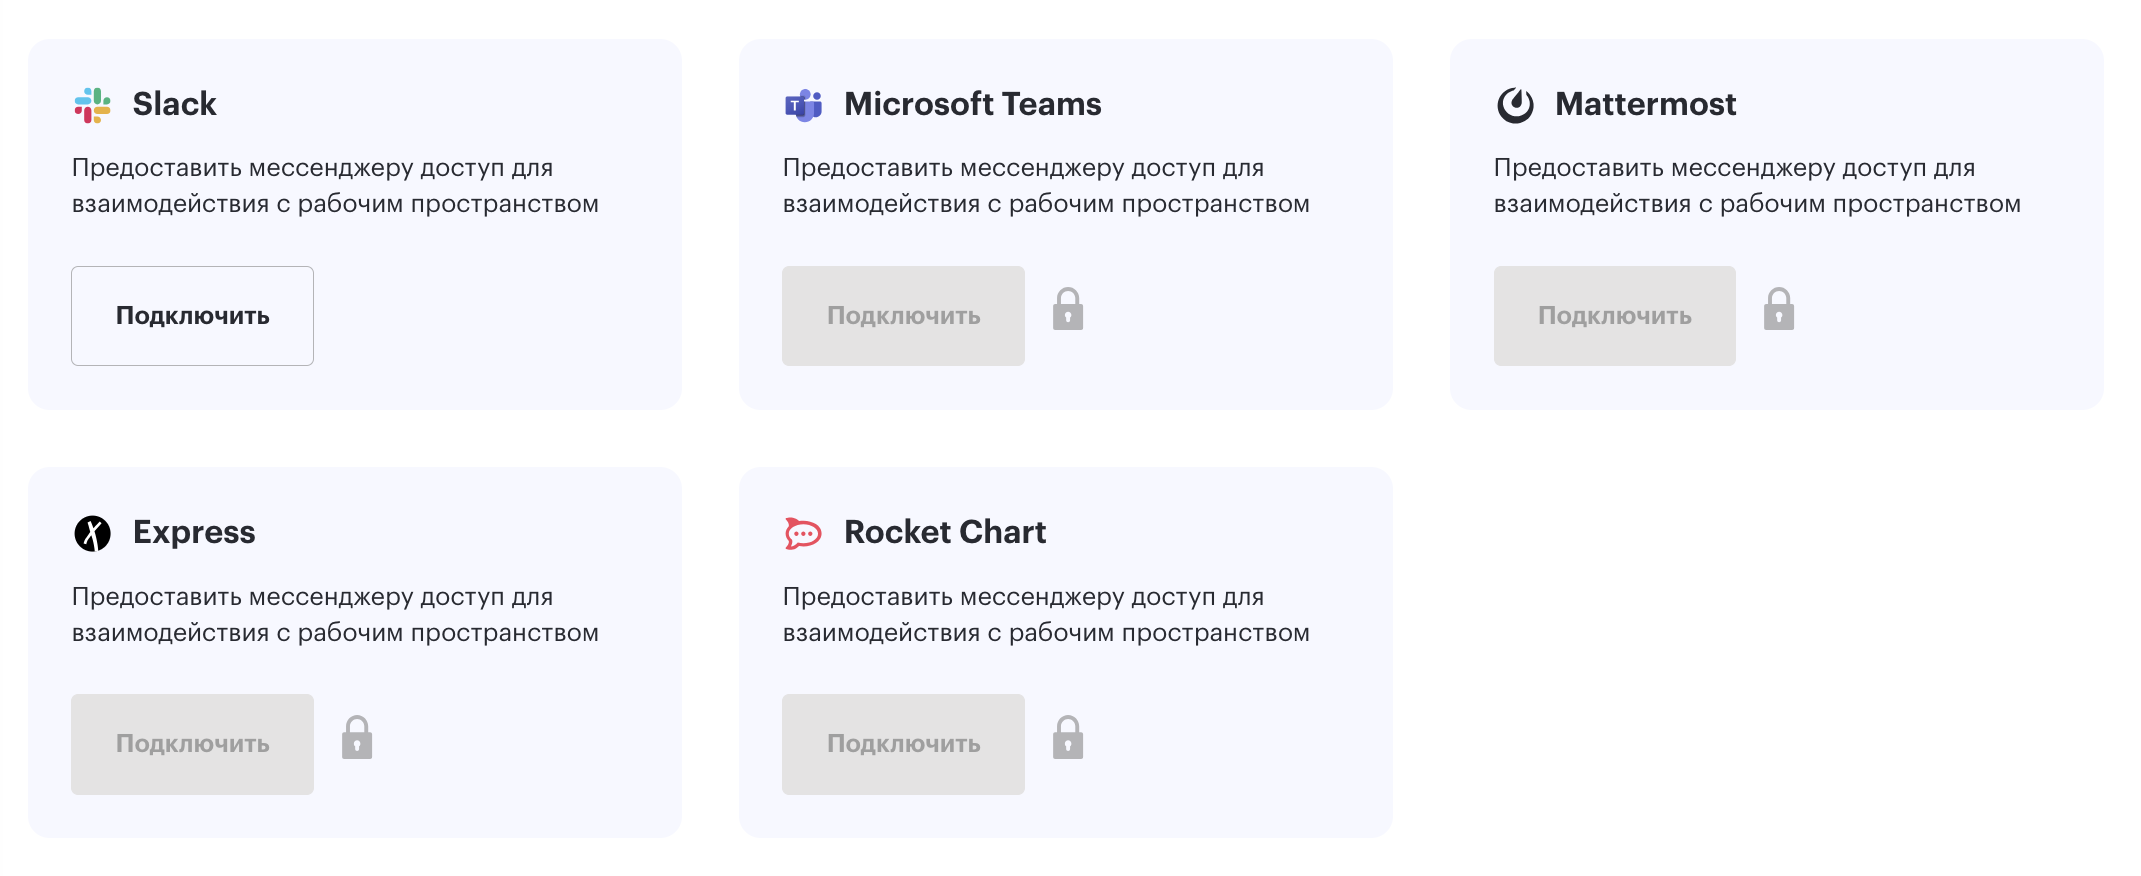Select the Rocket Chart title text
This screenshot has width=2141, height=876.
[x=945, y=532]
